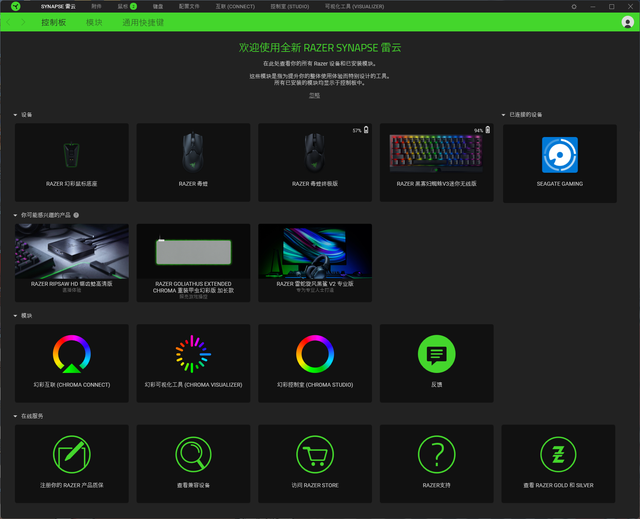Click the 反馈 label text
This screenshot has height=519, width=640.
pos(436,385)
